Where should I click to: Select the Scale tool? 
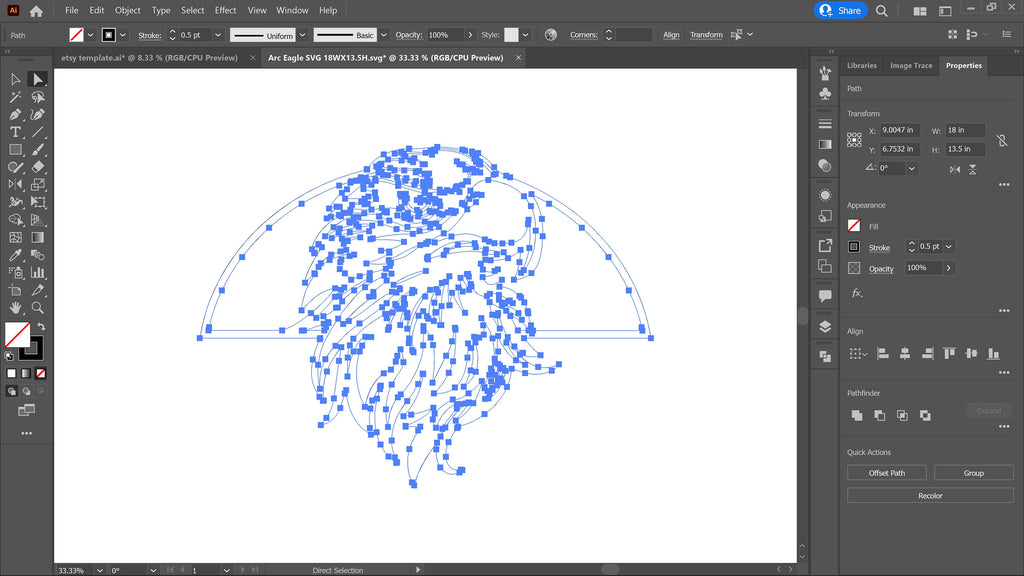37,185
